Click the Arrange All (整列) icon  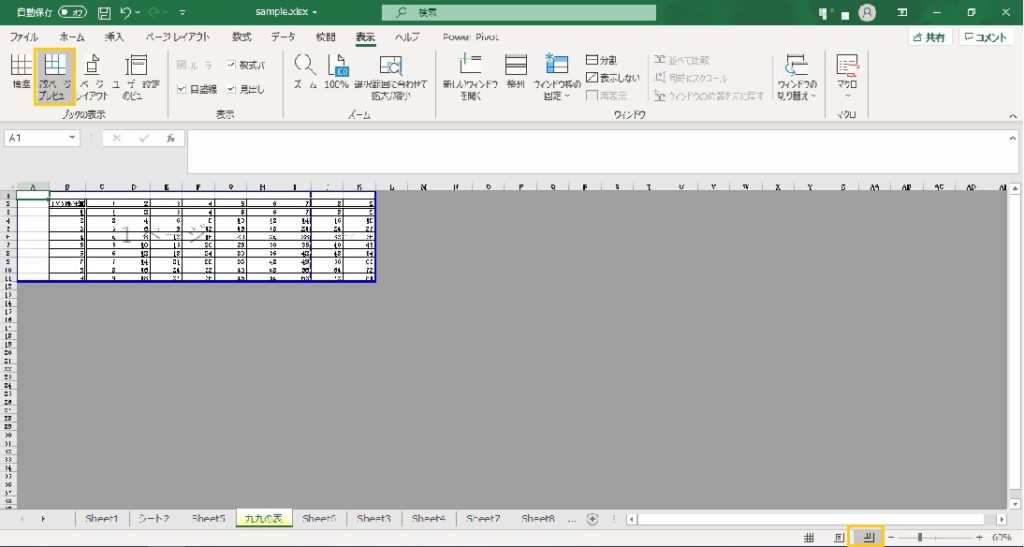click(x=516, y=72)
